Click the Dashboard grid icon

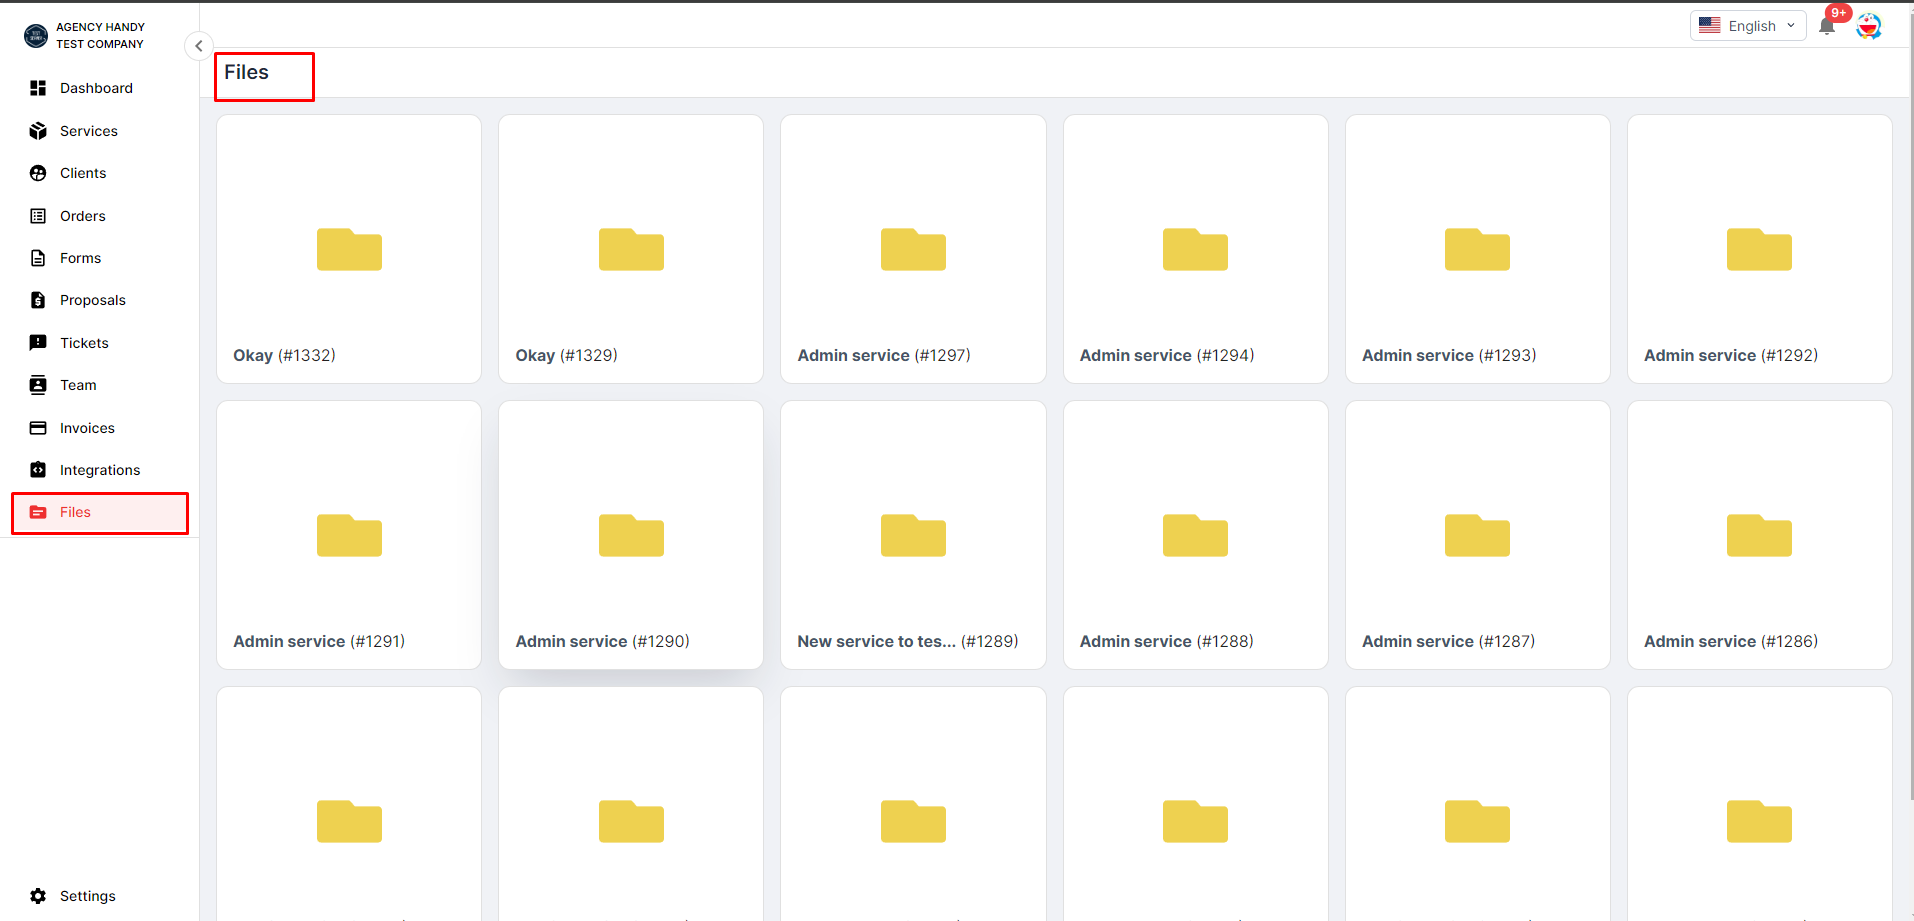pyautogui.click(x=38, y=88)
